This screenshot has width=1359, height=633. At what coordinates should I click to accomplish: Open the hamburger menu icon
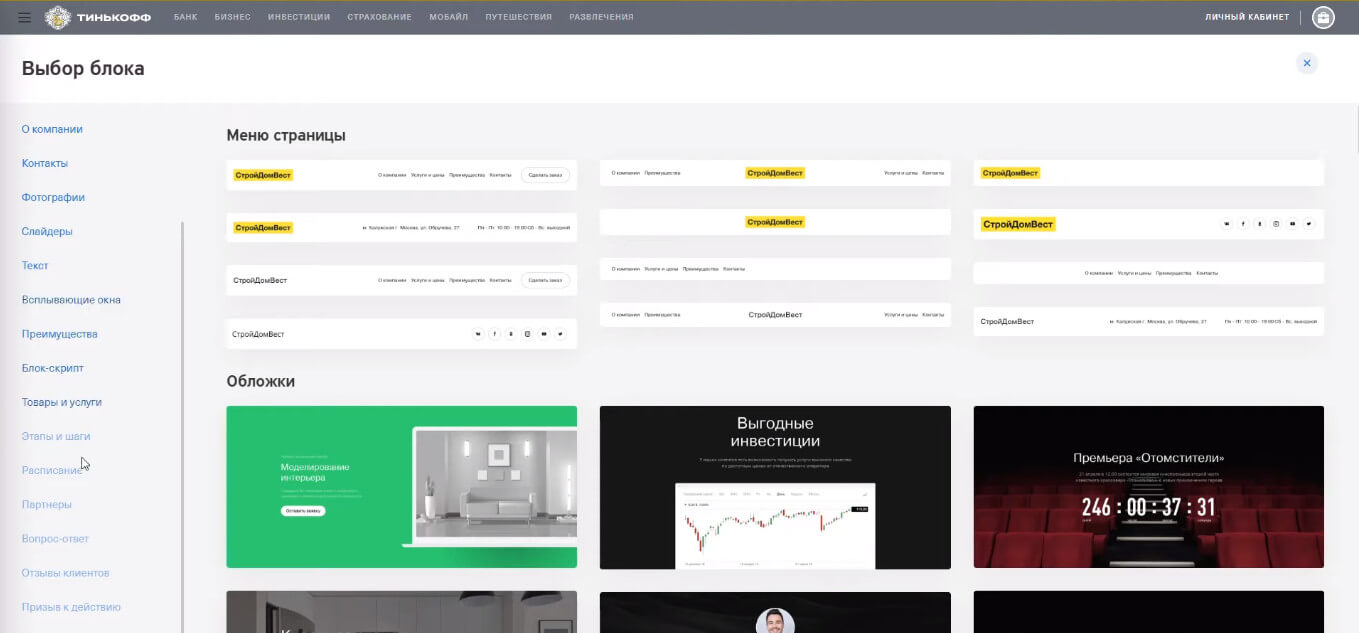pyautogui.click(x=25, y=17)
